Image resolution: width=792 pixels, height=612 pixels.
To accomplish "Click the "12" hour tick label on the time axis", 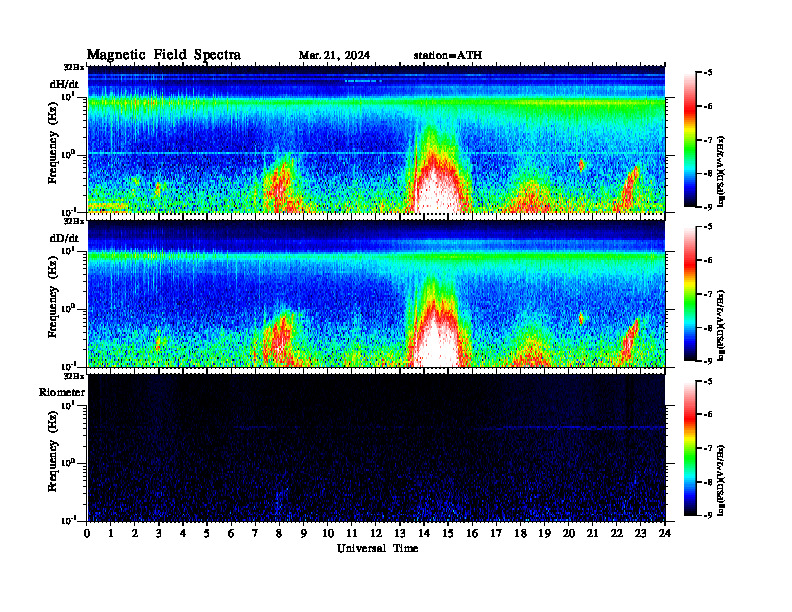I will pos(376,534).
